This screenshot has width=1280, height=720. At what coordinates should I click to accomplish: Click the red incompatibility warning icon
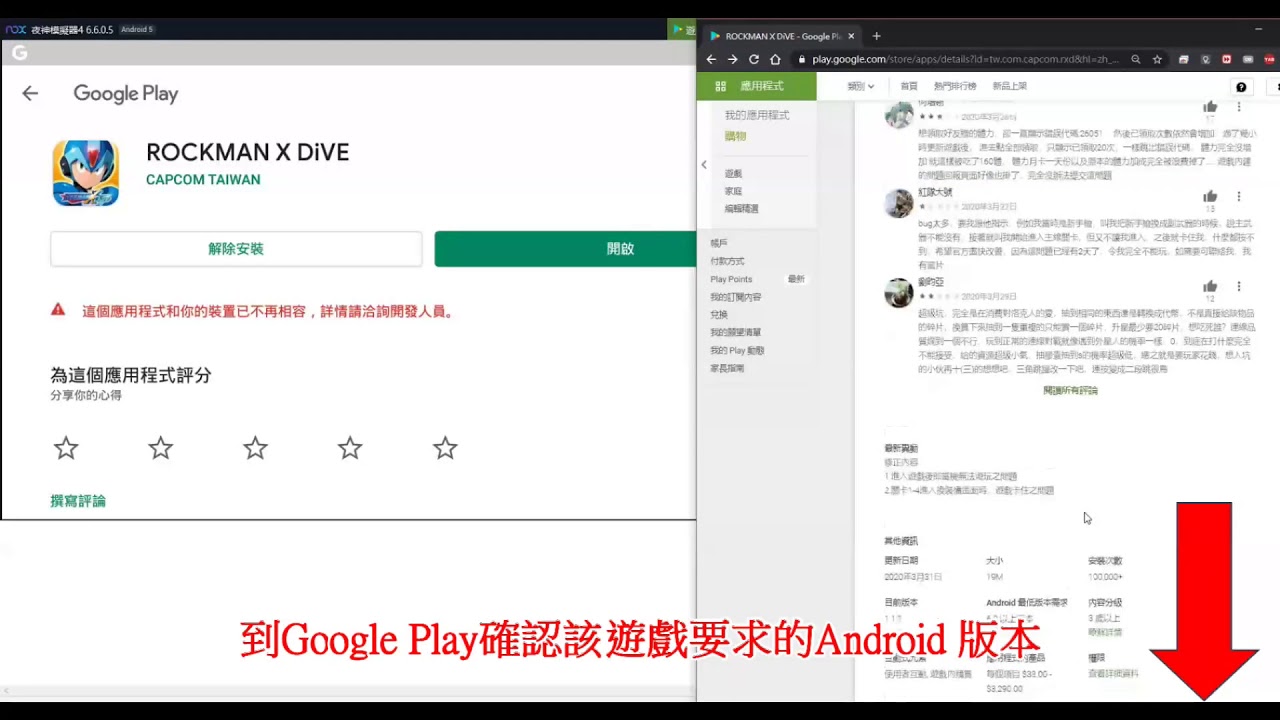(x=58, y=310)
